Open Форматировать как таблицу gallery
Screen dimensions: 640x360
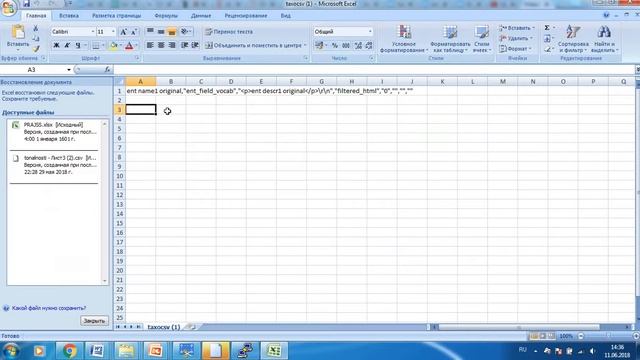tap(450, 39)
